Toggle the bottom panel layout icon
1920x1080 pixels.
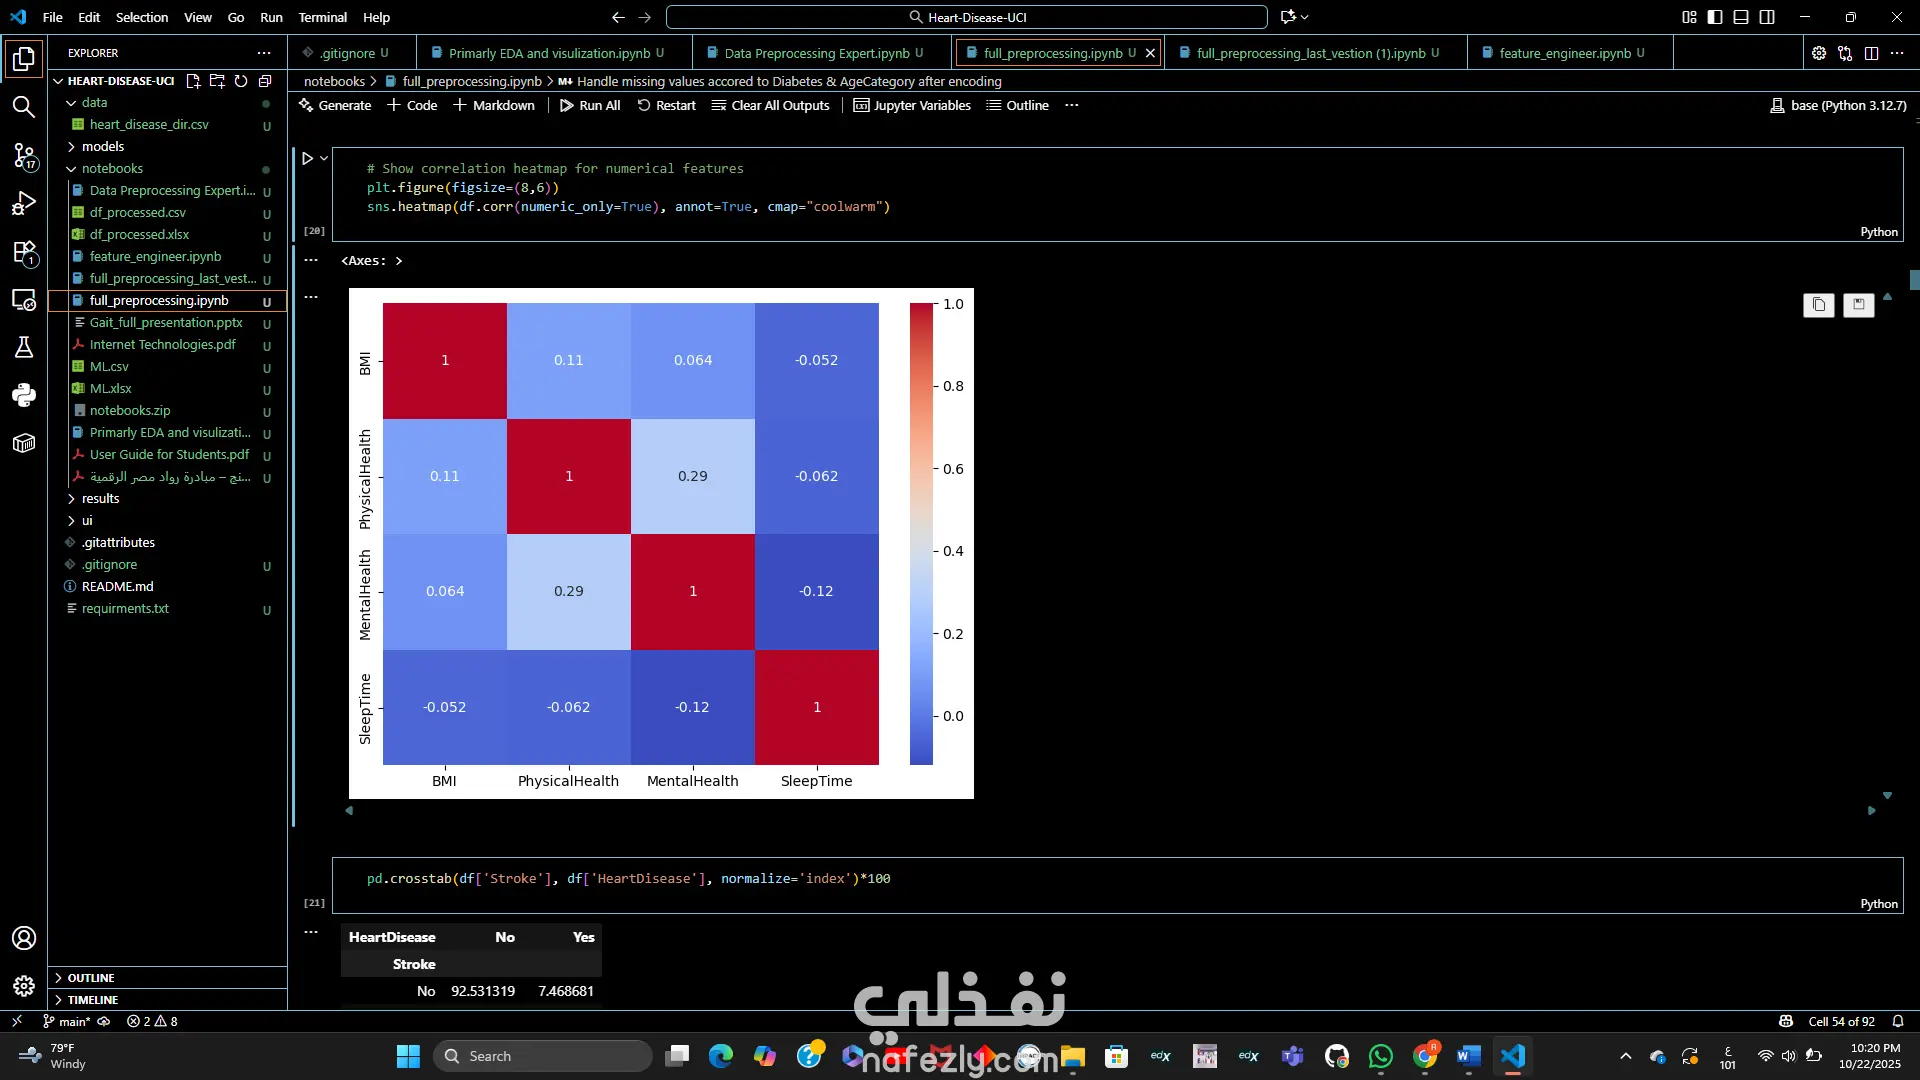[x=1741, y=17]
